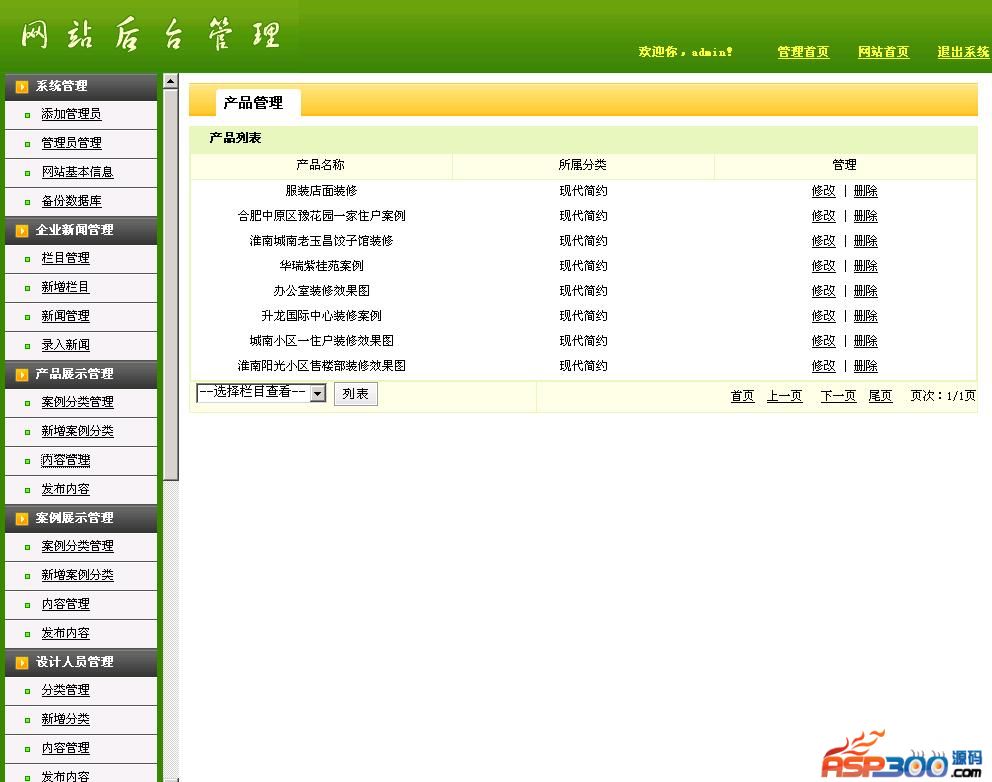Click the arrow icon beside 产品展示管理
This screenshot has height=782, width=992.
[x=22, y=375]
